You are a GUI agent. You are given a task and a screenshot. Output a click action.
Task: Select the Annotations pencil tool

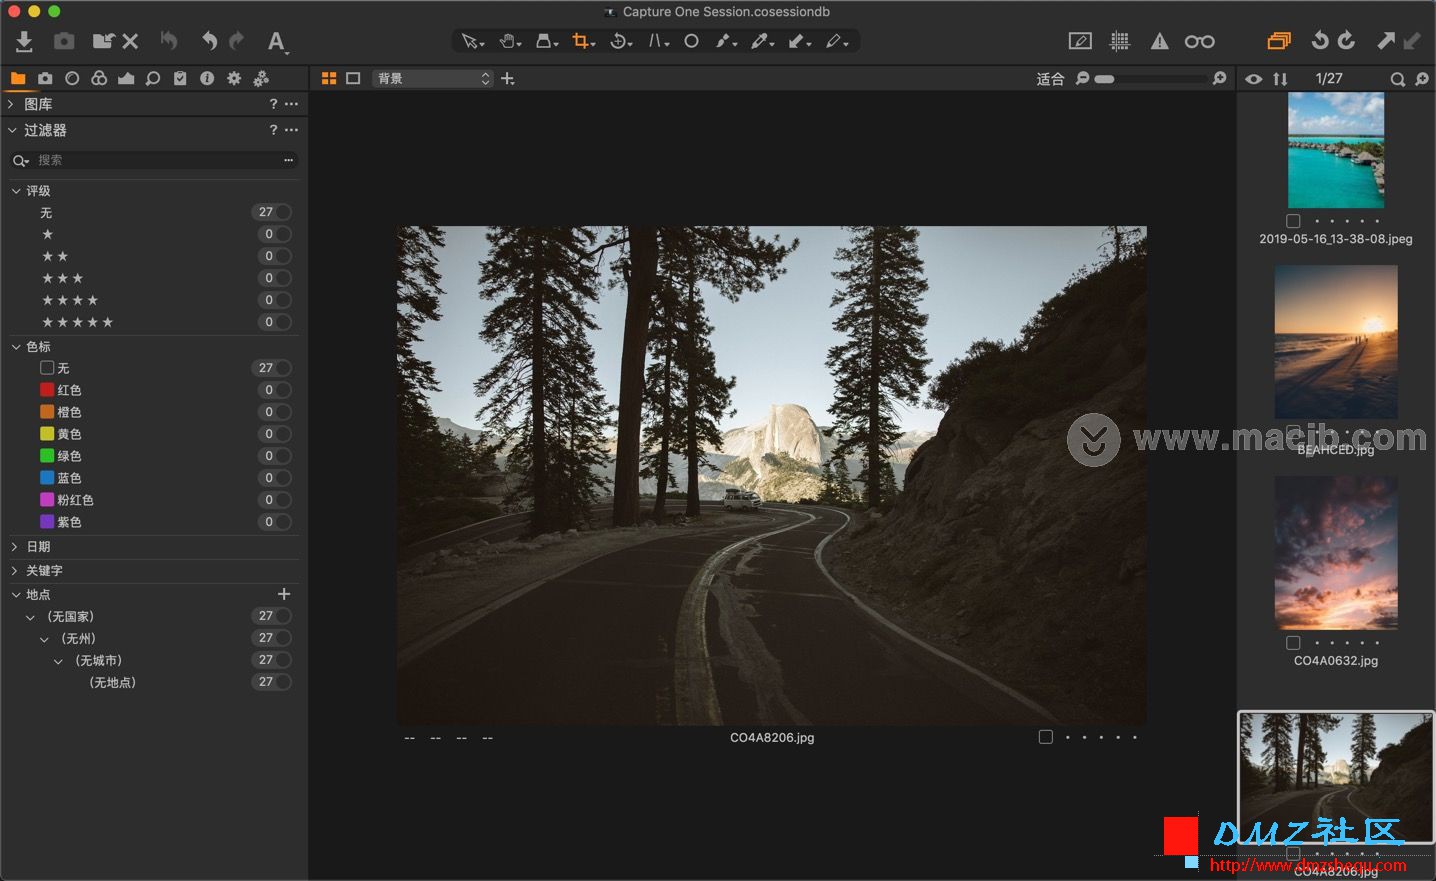836,41
